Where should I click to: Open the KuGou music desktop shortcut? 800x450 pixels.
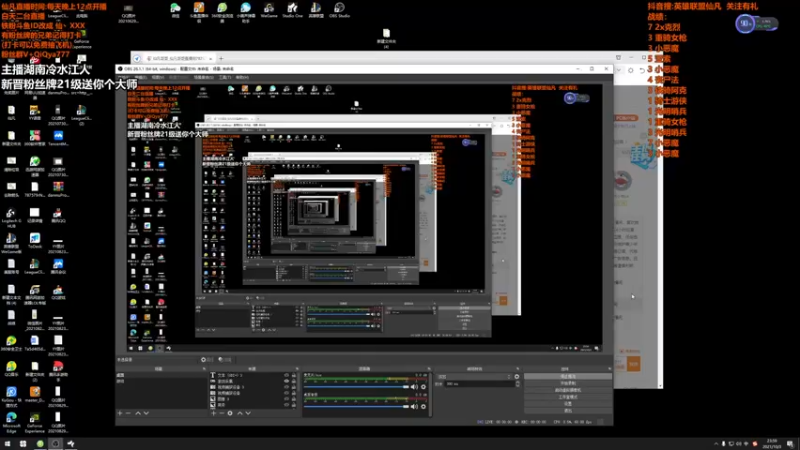pyautogui.click(x=11, y=395)
